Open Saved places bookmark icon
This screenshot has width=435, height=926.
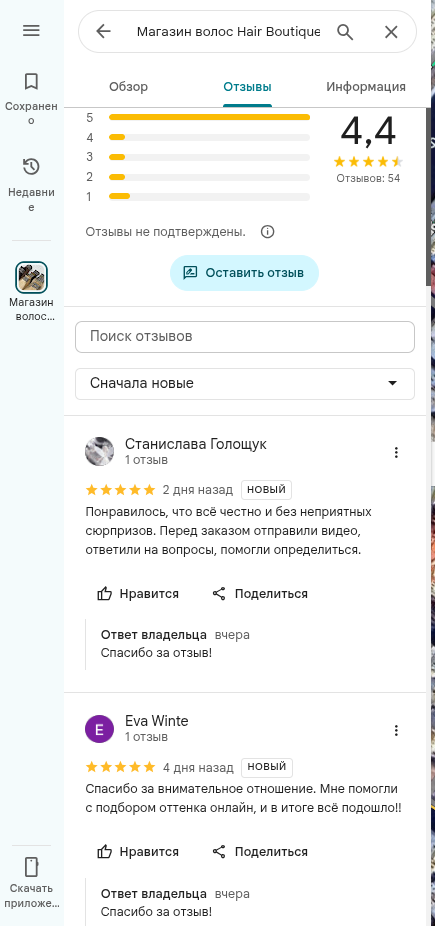click(x=31, y=81)
